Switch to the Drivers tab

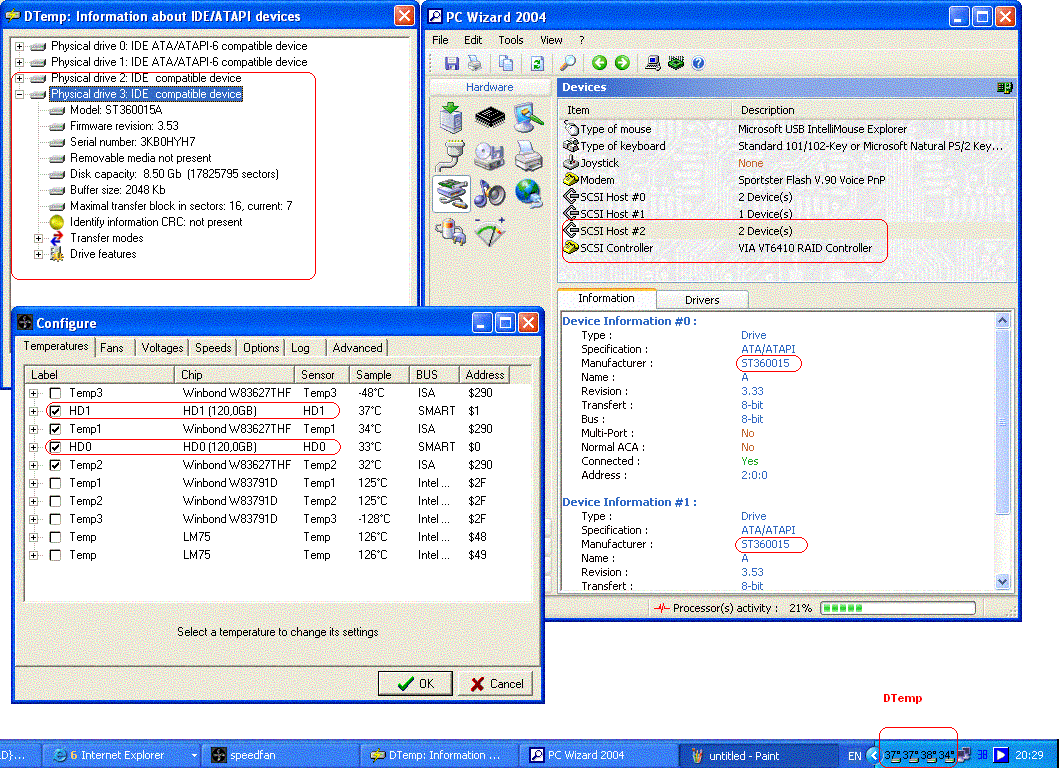tap(702, 300)
